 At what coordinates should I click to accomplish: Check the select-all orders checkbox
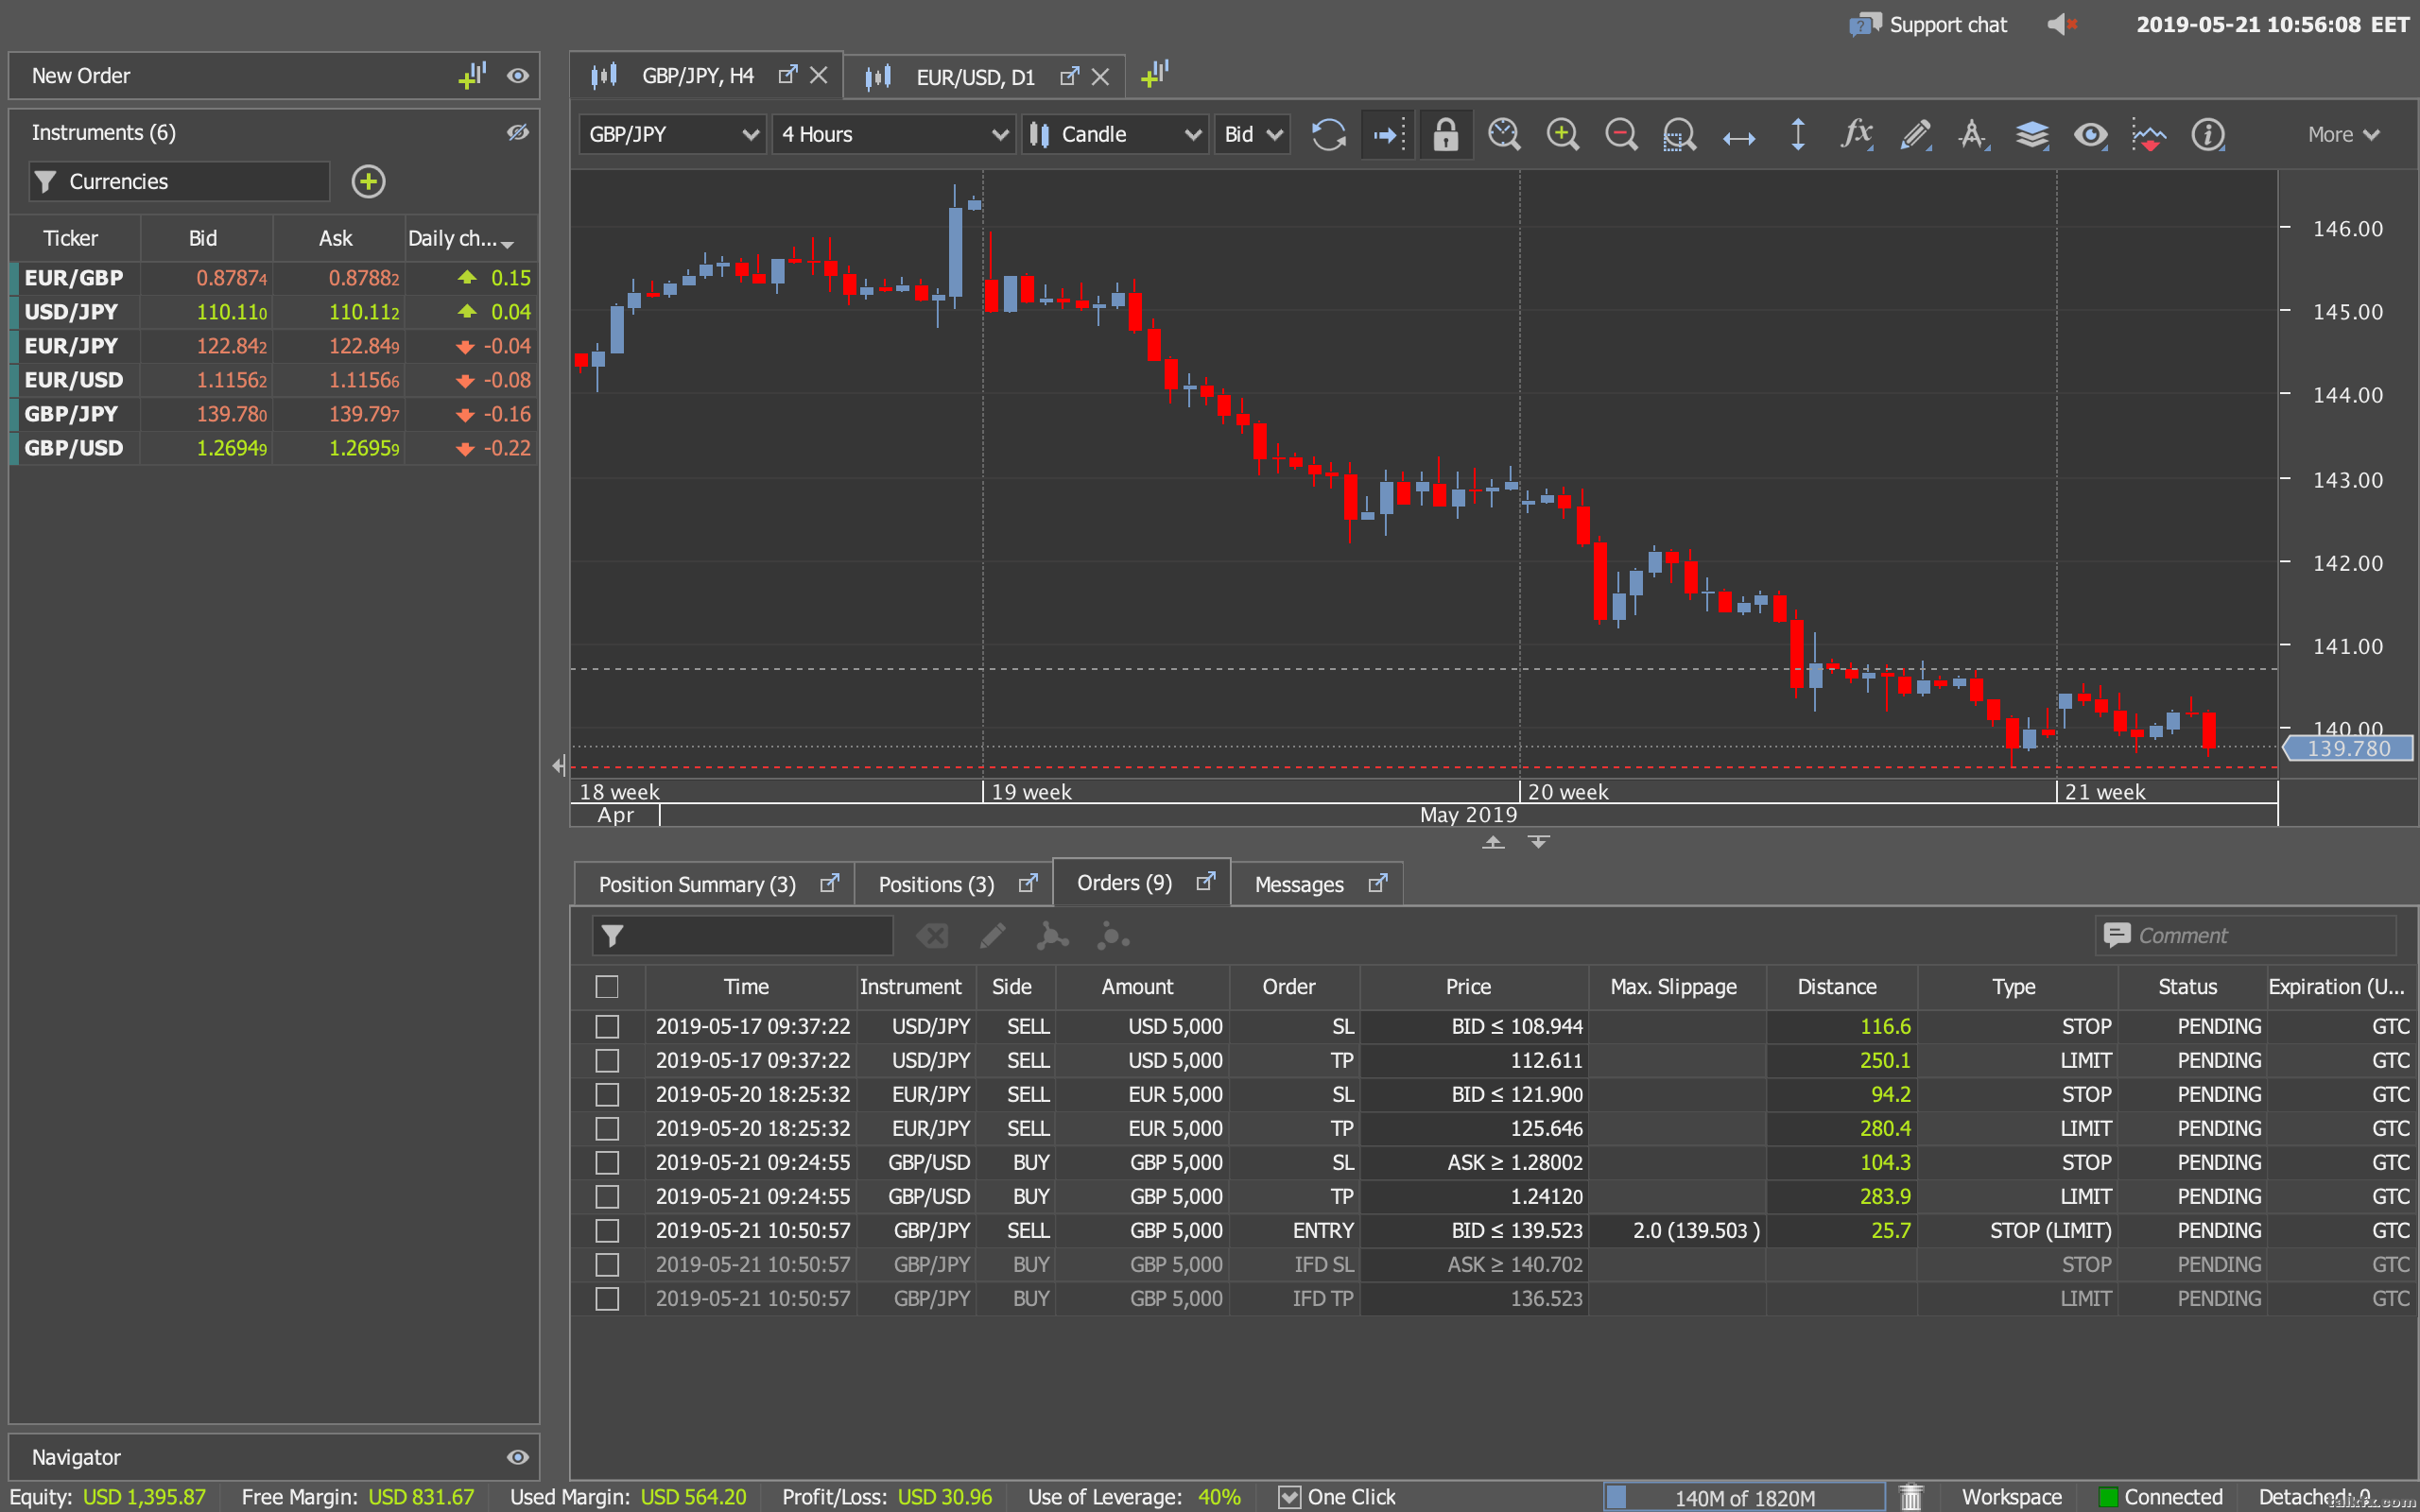[607, 986]
